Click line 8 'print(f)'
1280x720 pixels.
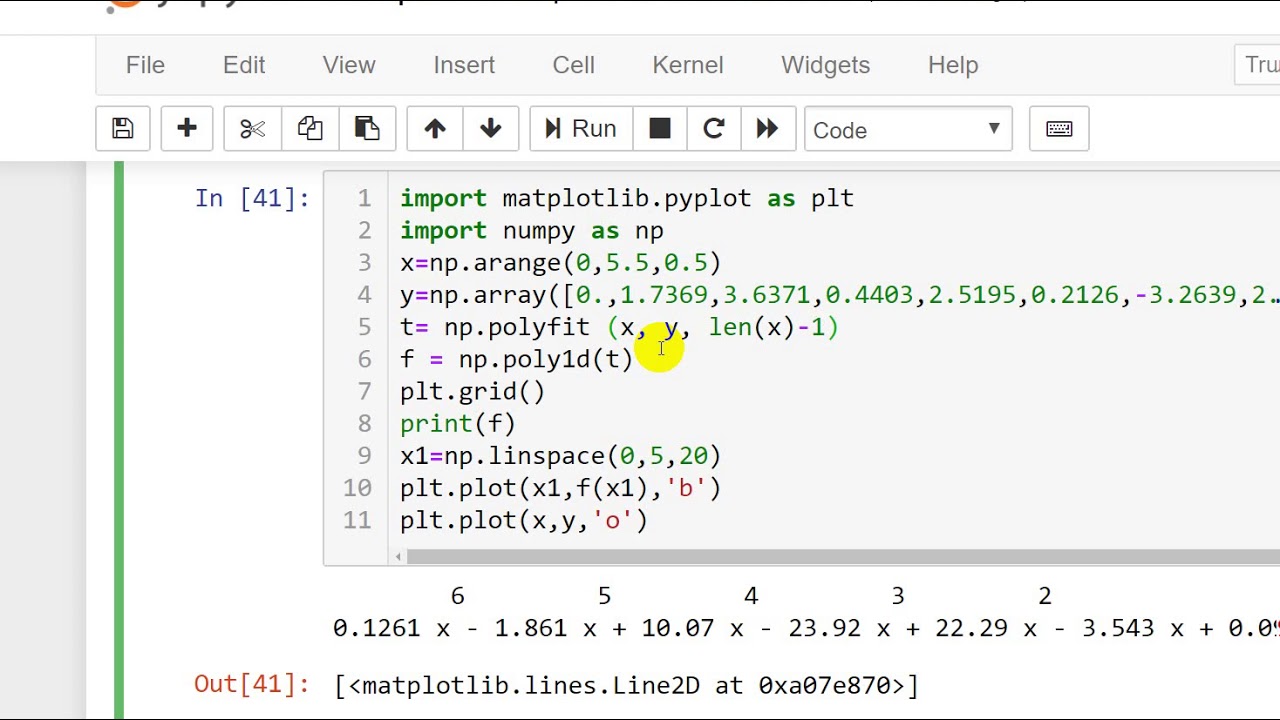coord(458,423)
